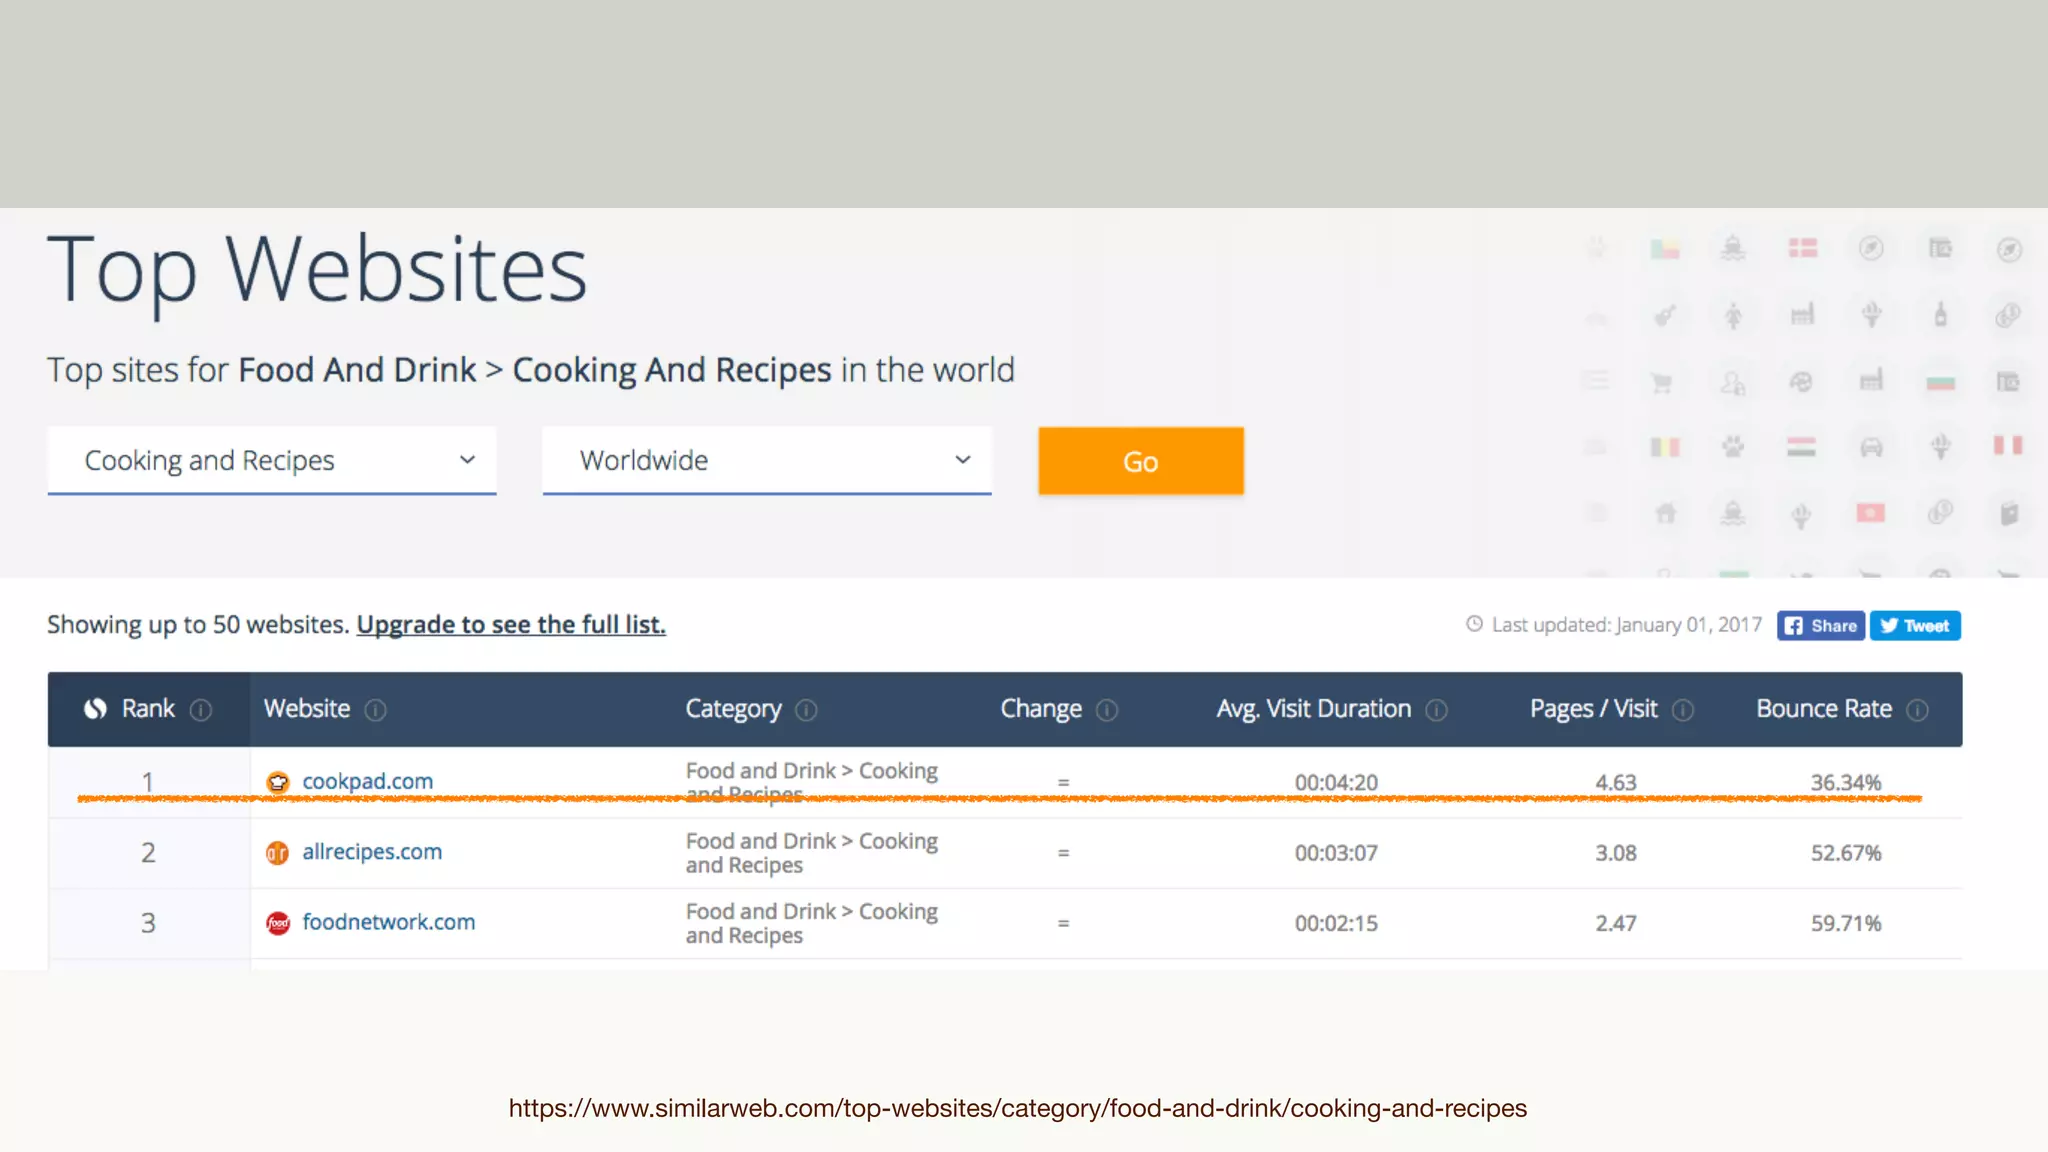Click the cookpad.com favicon

coord(278,782)
